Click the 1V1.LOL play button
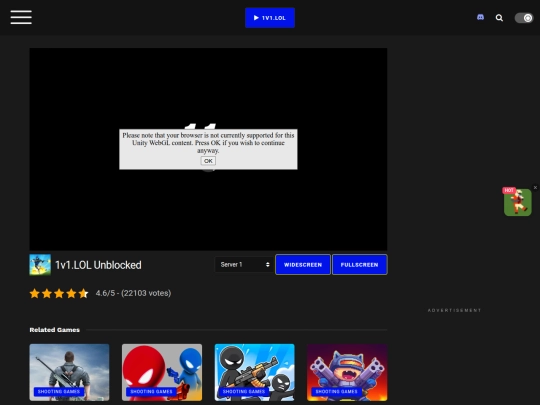This screenshot has width=540, height=405. click(270, 18)
